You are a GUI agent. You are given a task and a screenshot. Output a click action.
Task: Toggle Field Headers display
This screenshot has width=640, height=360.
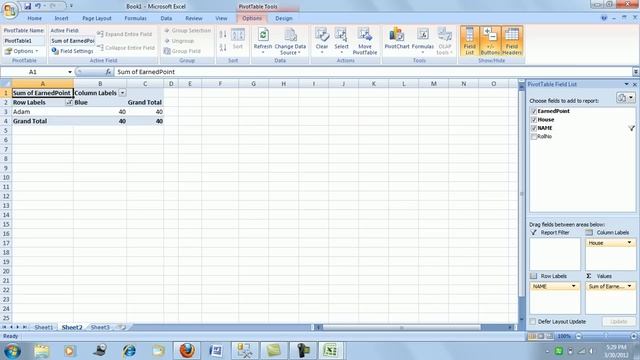tap(512, 41)
